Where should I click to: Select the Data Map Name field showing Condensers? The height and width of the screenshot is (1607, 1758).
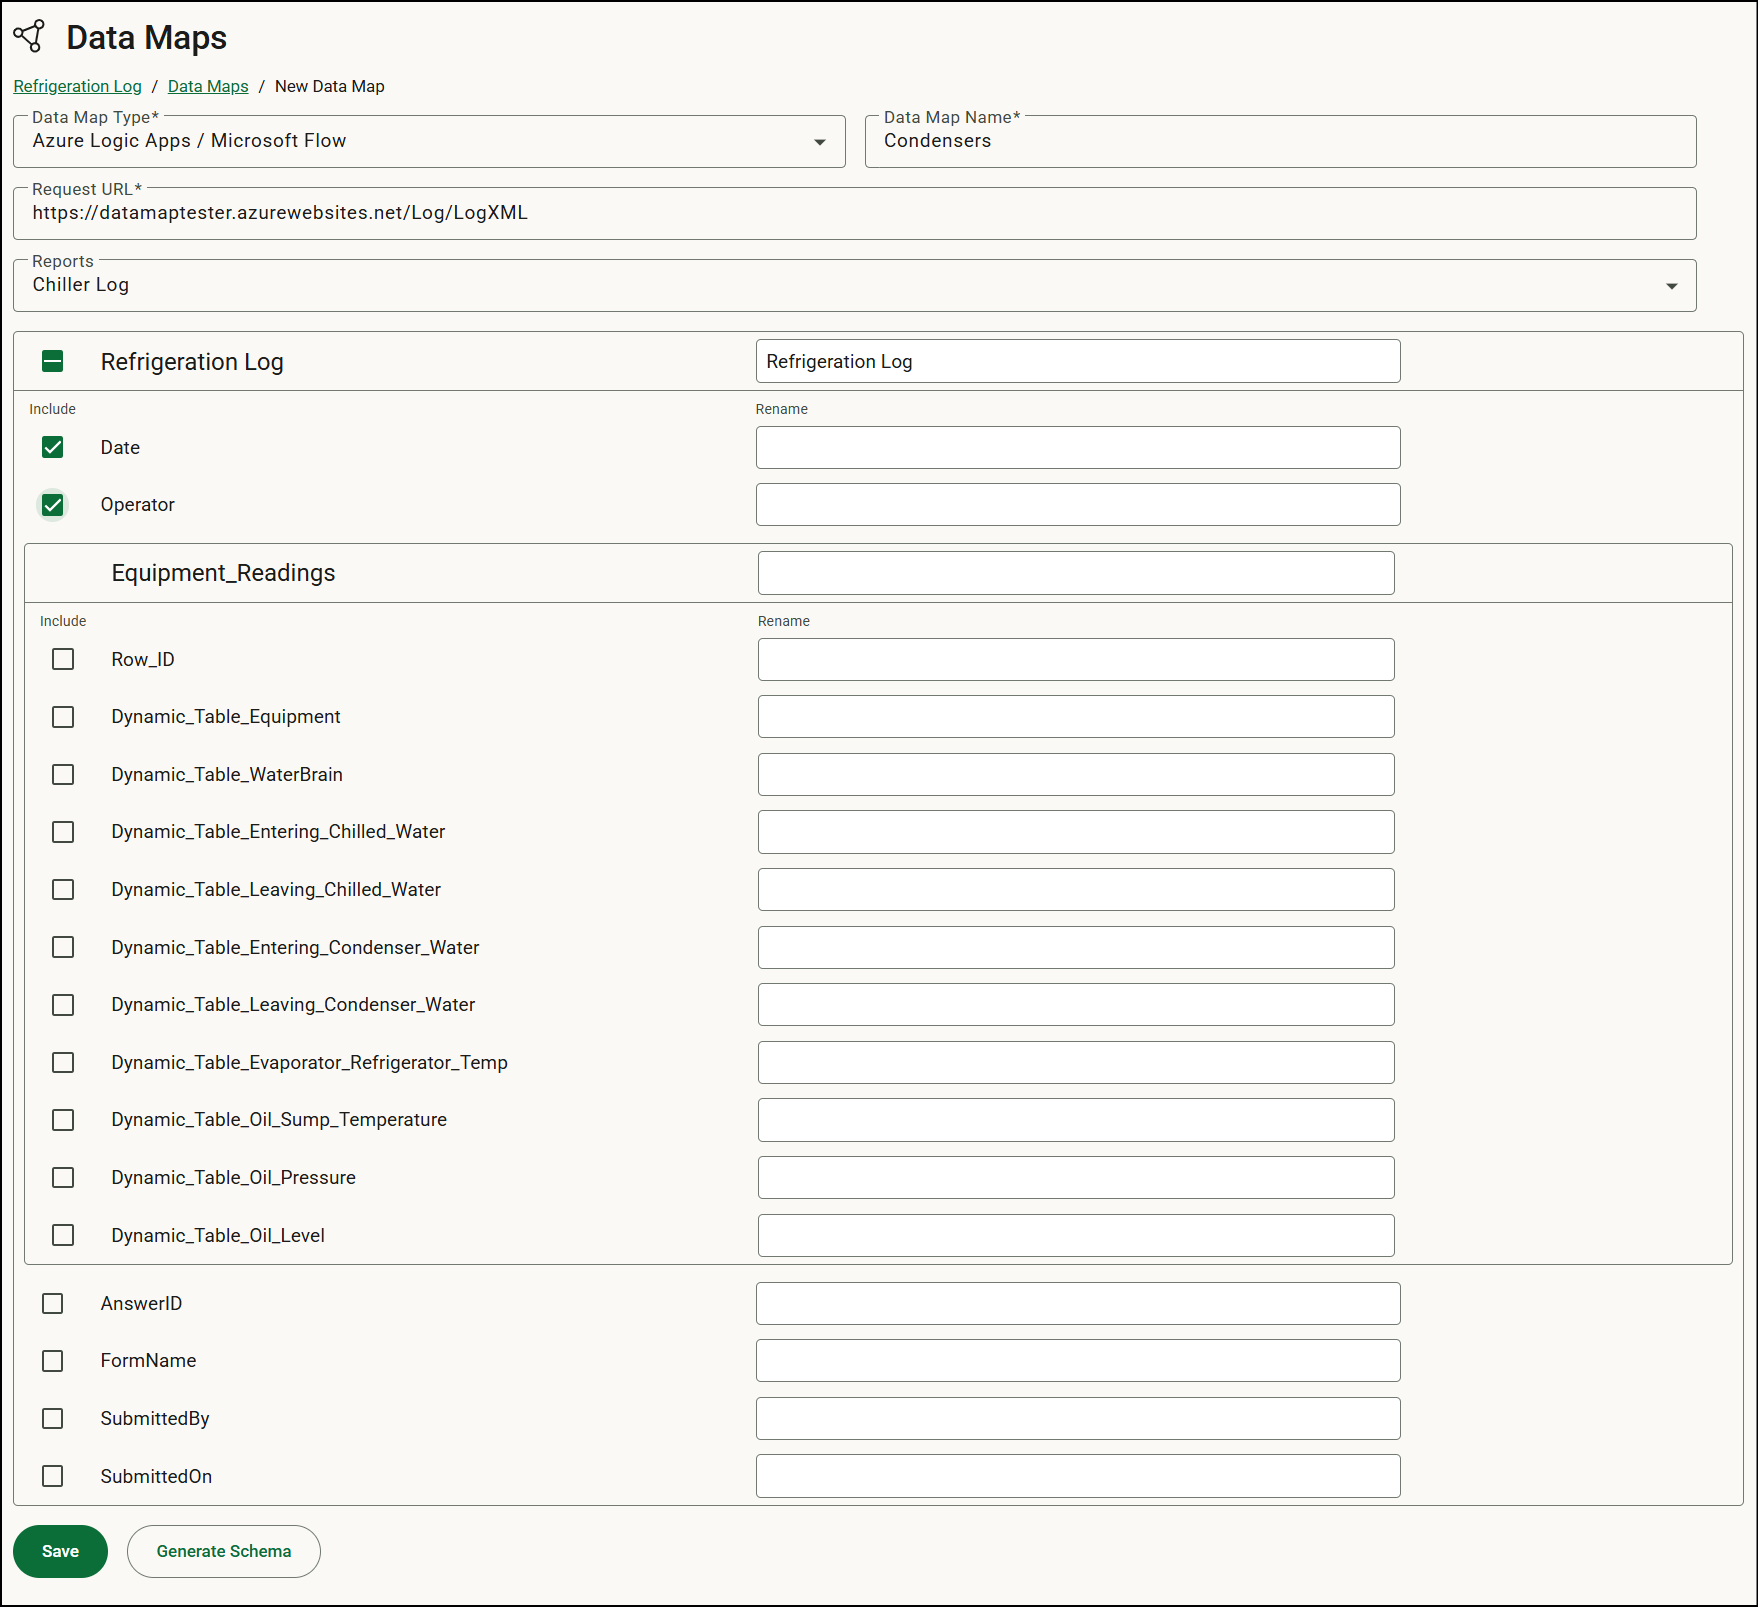1280,141
